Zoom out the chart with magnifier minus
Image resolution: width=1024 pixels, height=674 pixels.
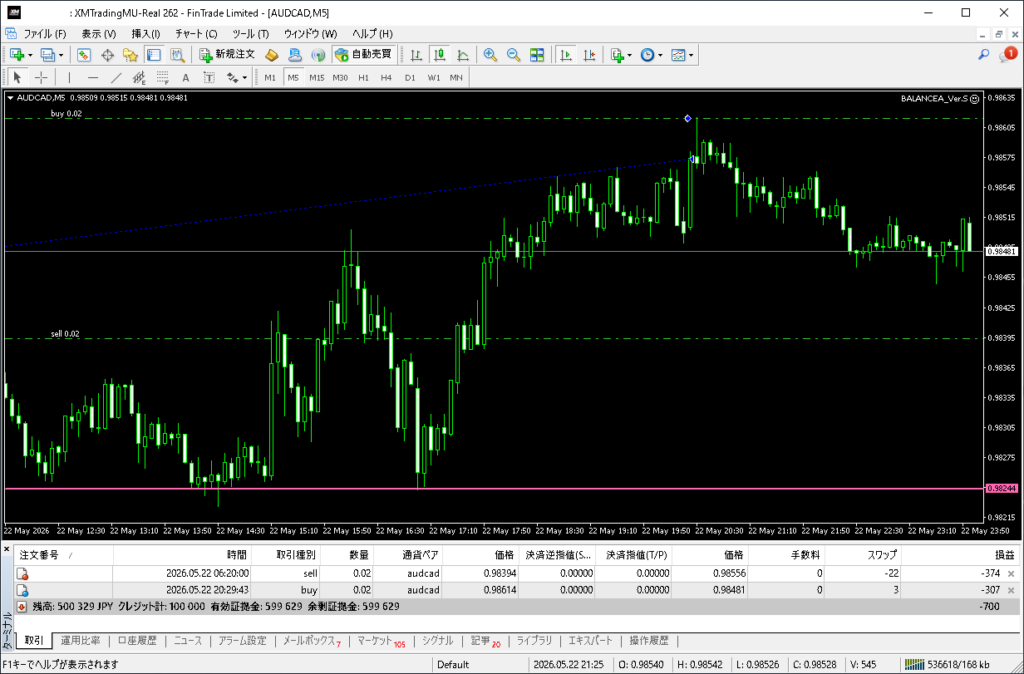pyautogui.click(x=513, y=55)
